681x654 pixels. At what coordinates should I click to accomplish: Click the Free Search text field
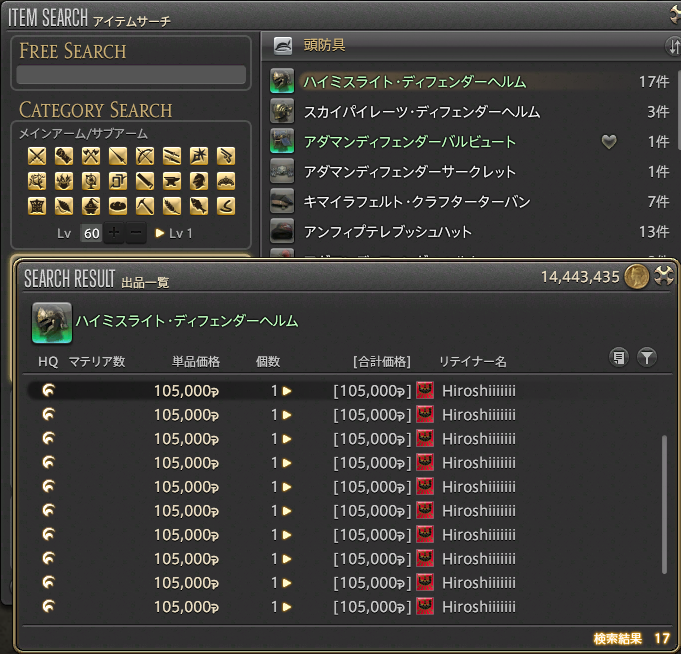click(x=131, y=75)
